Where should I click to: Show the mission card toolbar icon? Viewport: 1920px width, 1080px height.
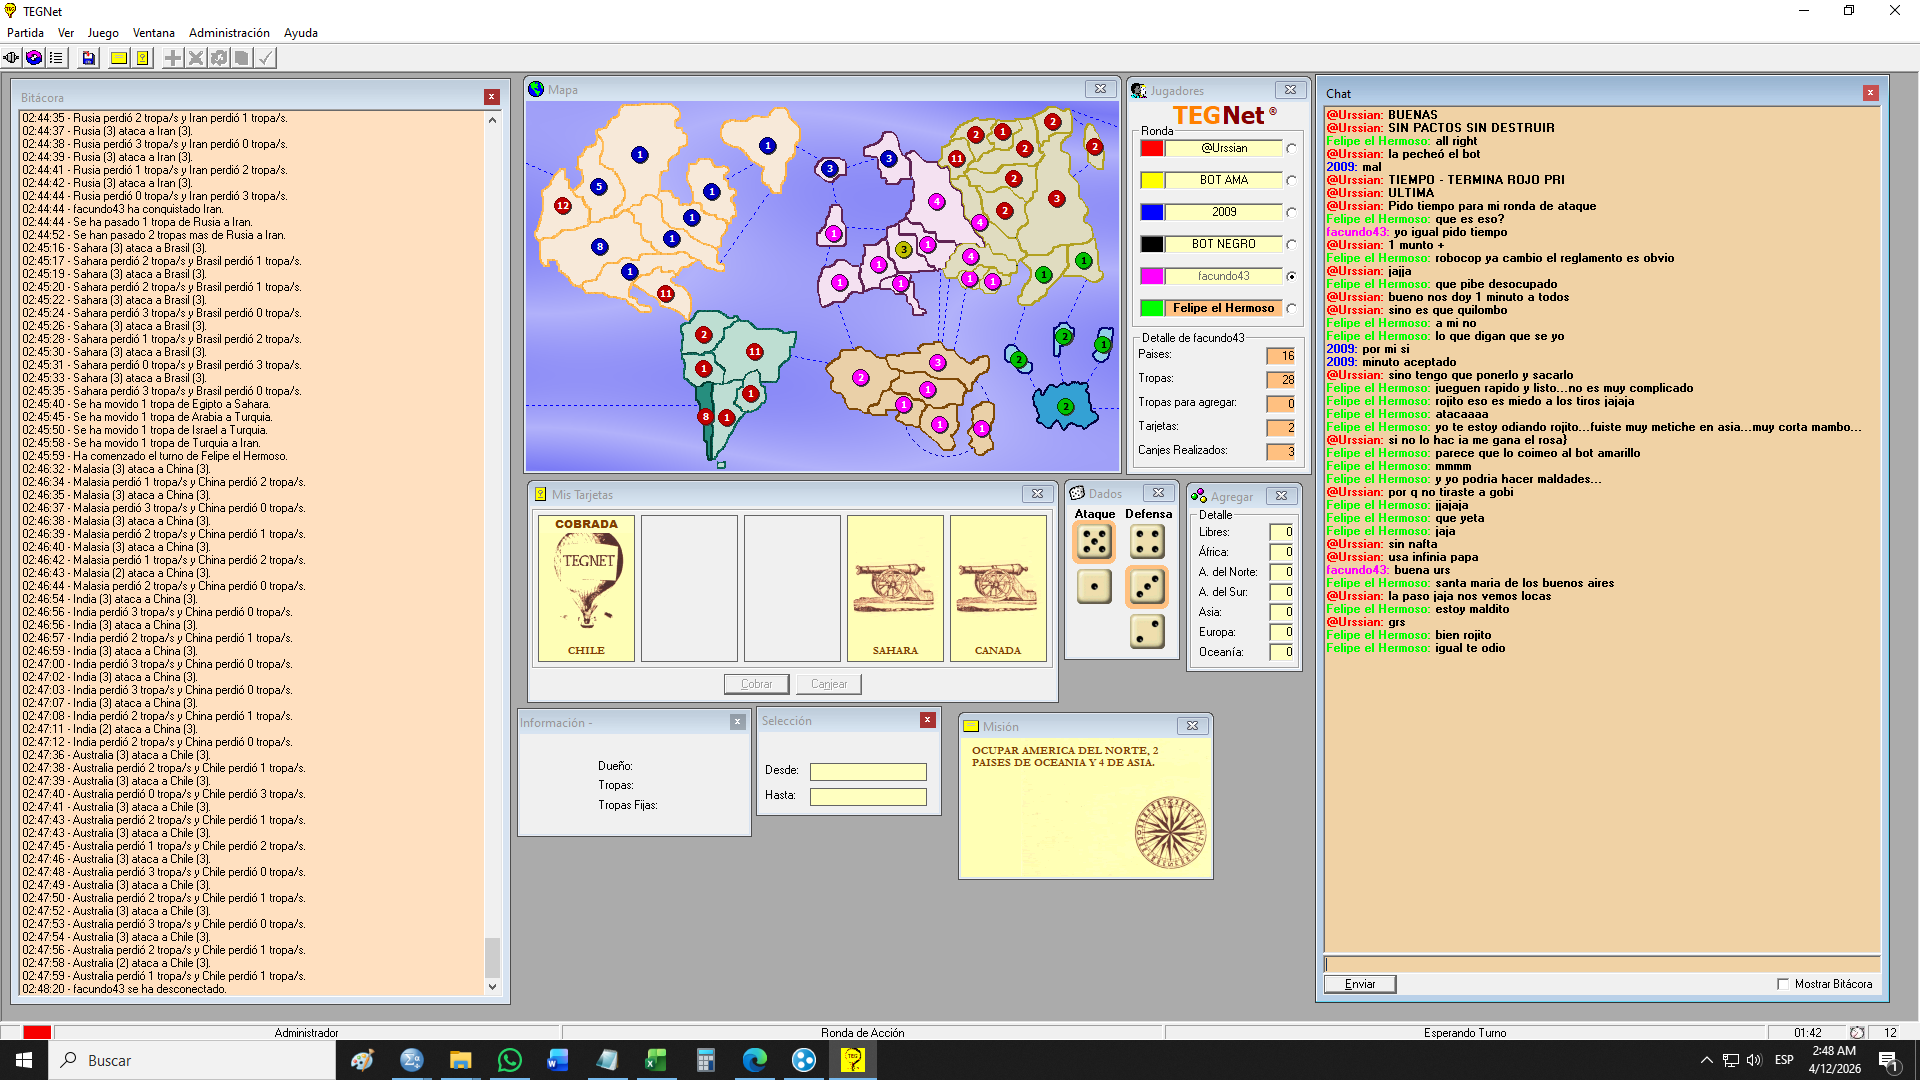(x=119, y=58)
